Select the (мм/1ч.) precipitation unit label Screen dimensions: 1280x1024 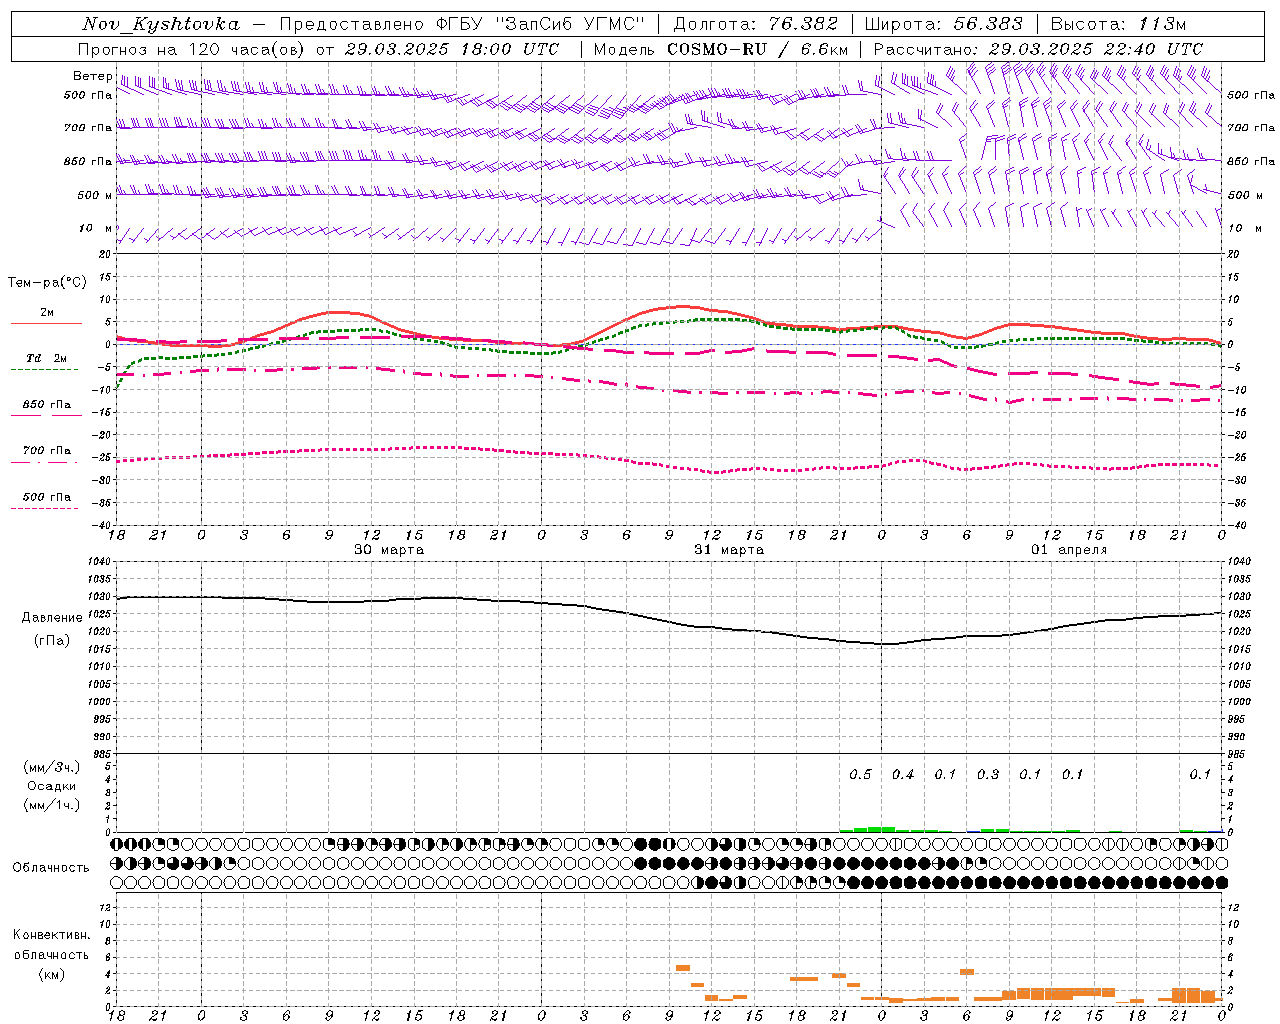click(51, 805)
